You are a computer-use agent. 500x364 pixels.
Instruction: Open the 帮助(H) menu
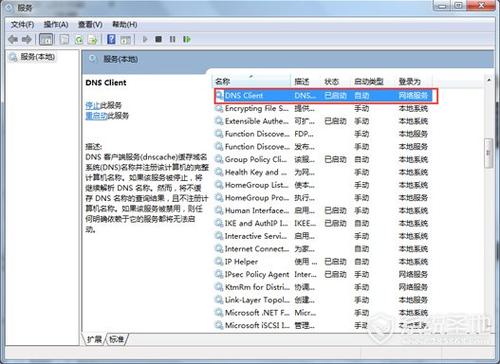click(x=125, y=25)
